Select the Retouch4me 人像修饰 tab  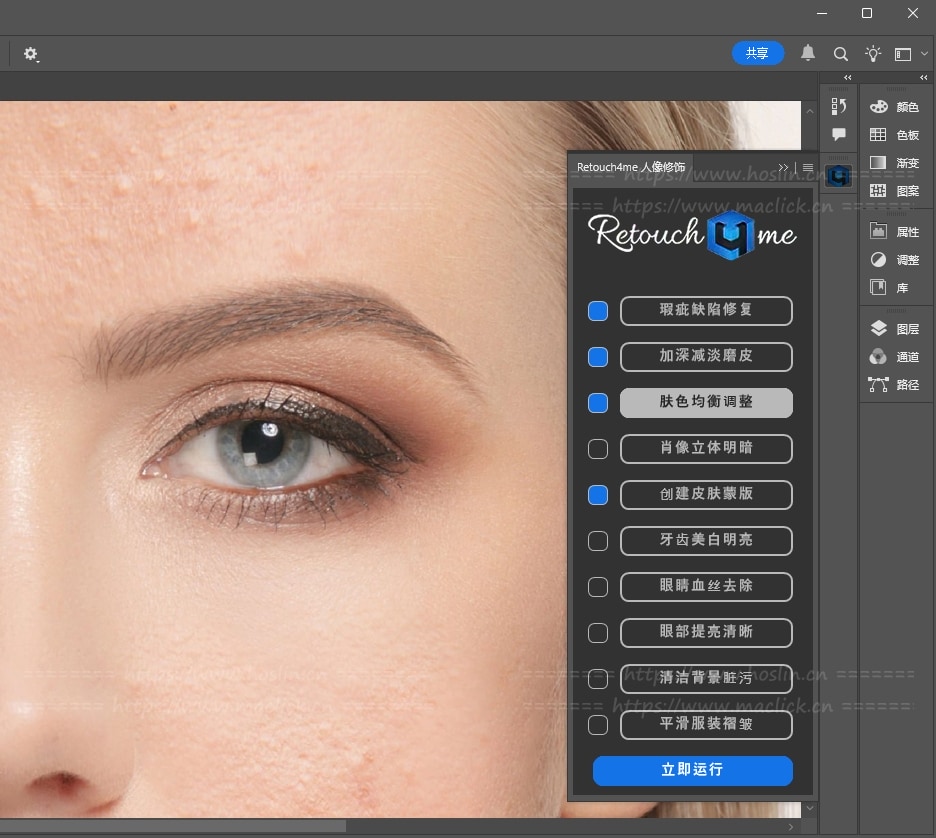[630, 167]
